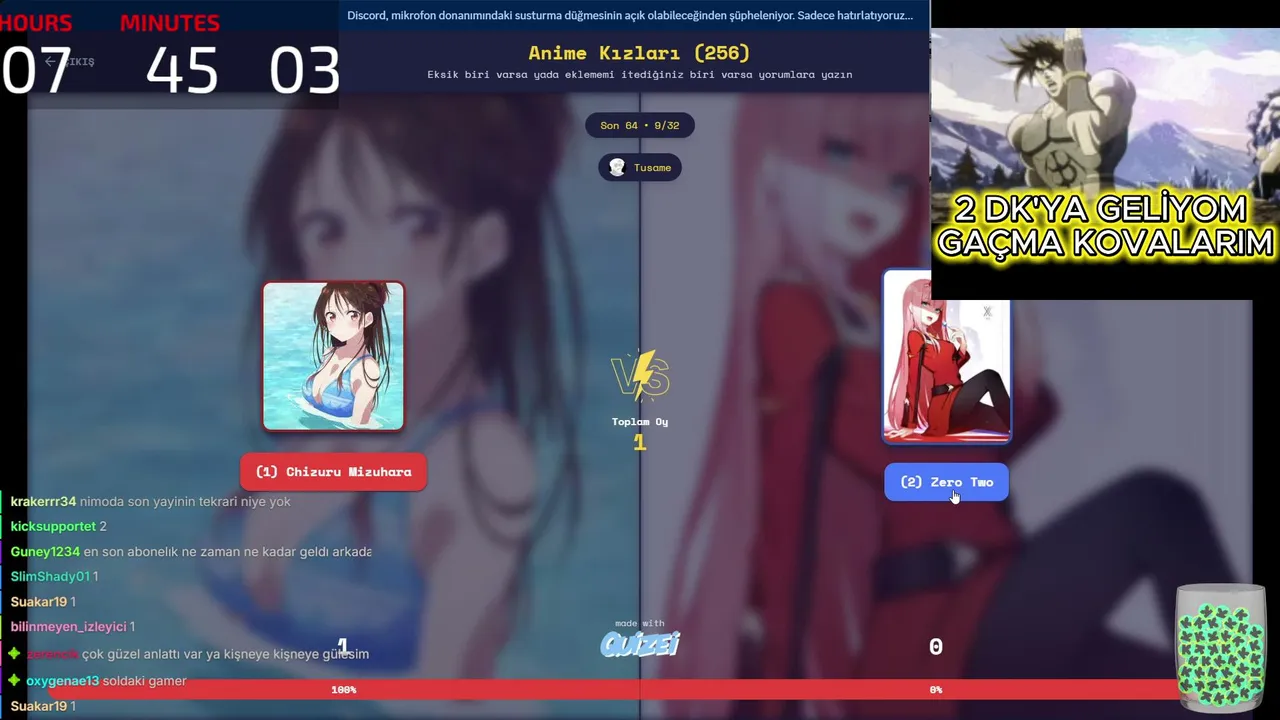The image size is (1280, 720).
Task: Click the 'Son 64 • 9/32' round indicator
Action: [x=640, y=125]
